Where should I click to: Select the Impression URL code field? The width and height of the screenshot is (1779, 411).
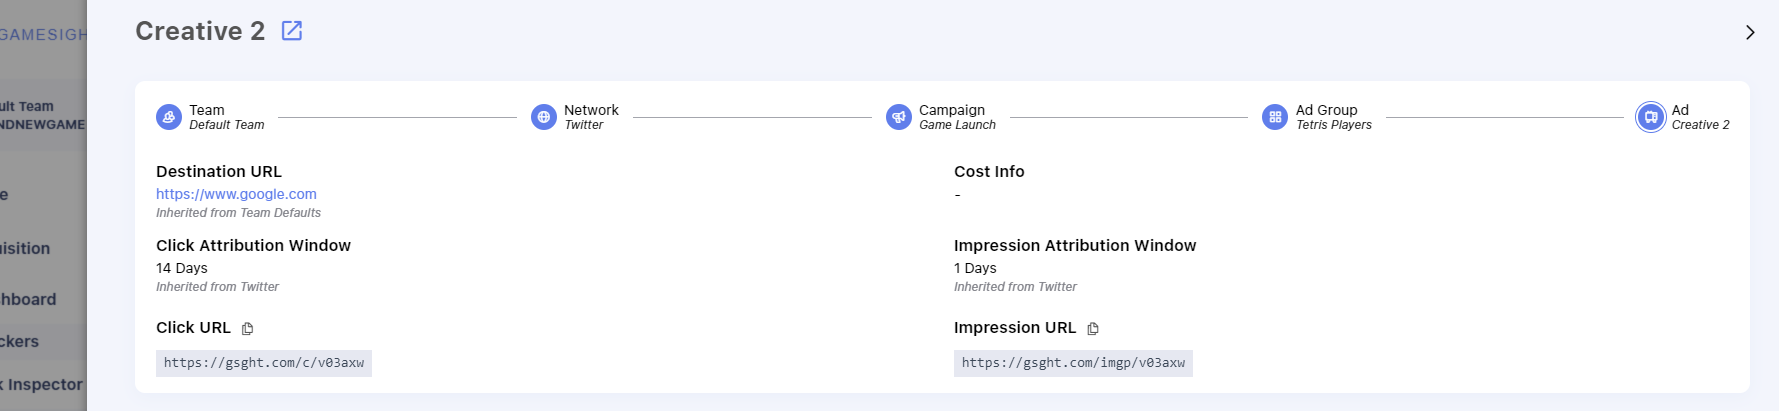1073,363
